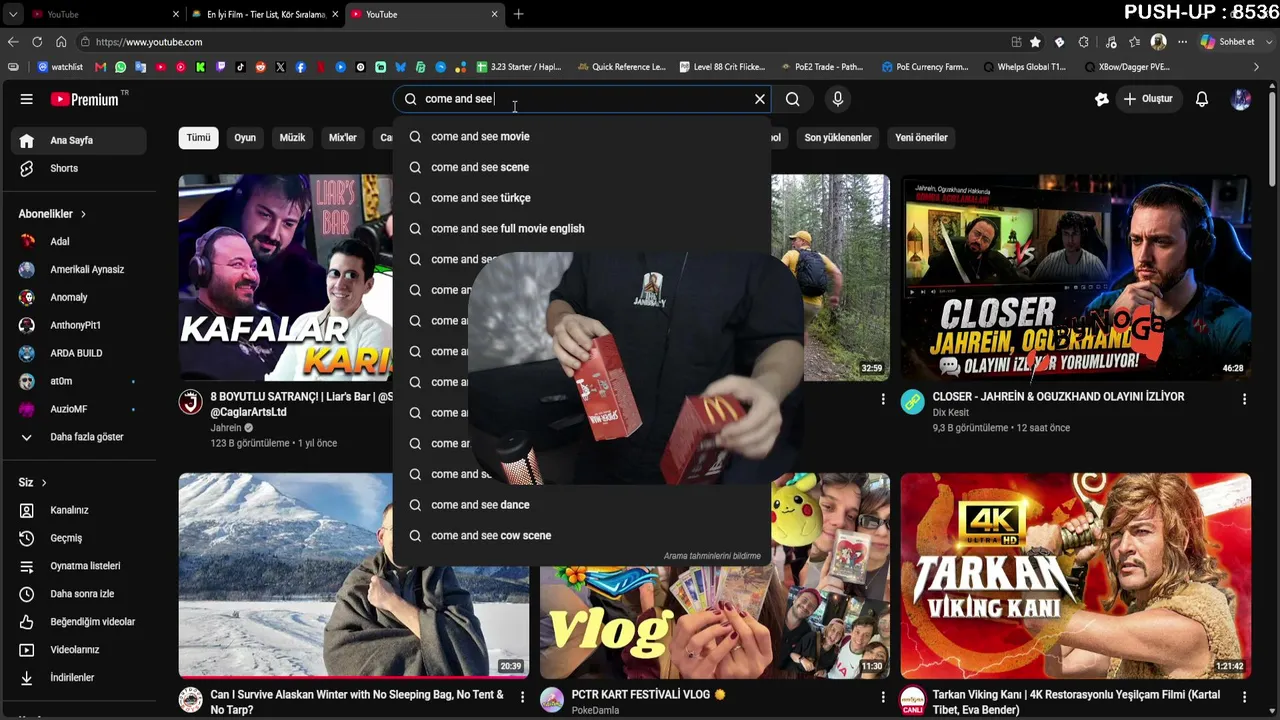Click Arama tahminlerini bildirme link
This screenshot has width=1280, height=720.
pos(712,556)
